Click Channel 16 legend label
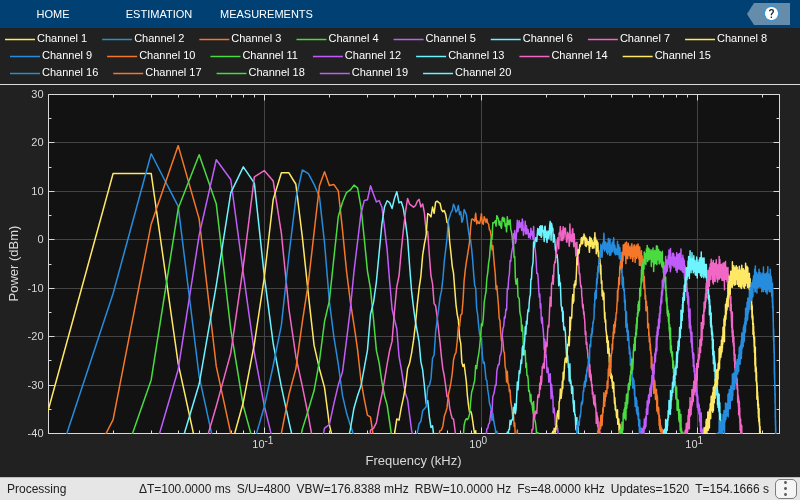 [x=70, y=72]
